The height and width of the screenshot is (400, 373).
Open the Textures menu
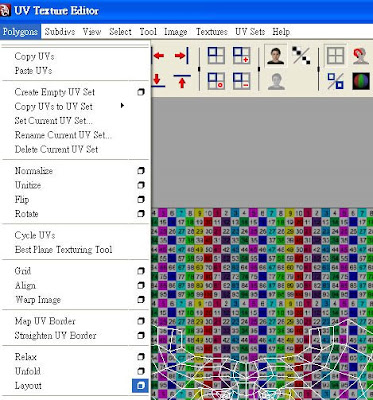tap(212, 32)
